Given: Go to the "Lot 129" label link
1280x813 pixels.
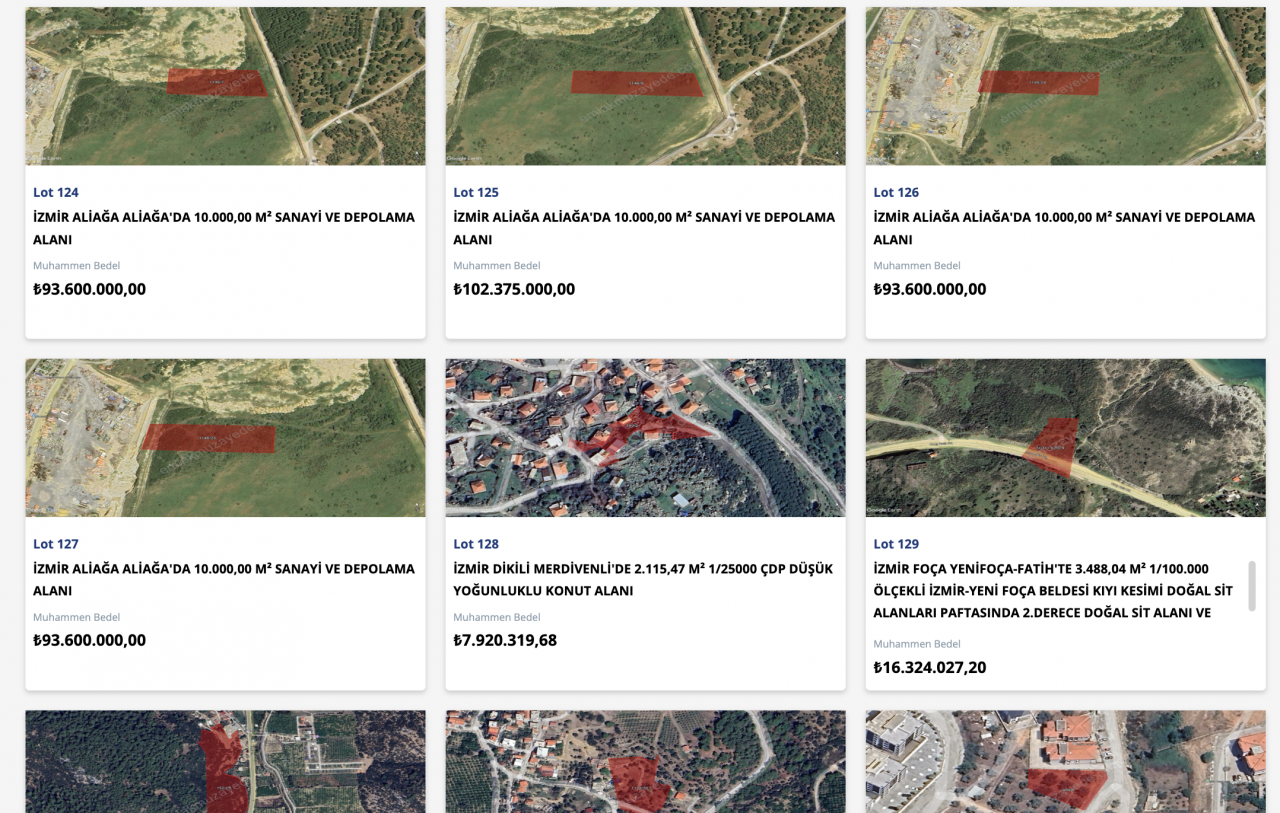Looking at the screenshot, I should pyautogui.click(x=896, y=544).
